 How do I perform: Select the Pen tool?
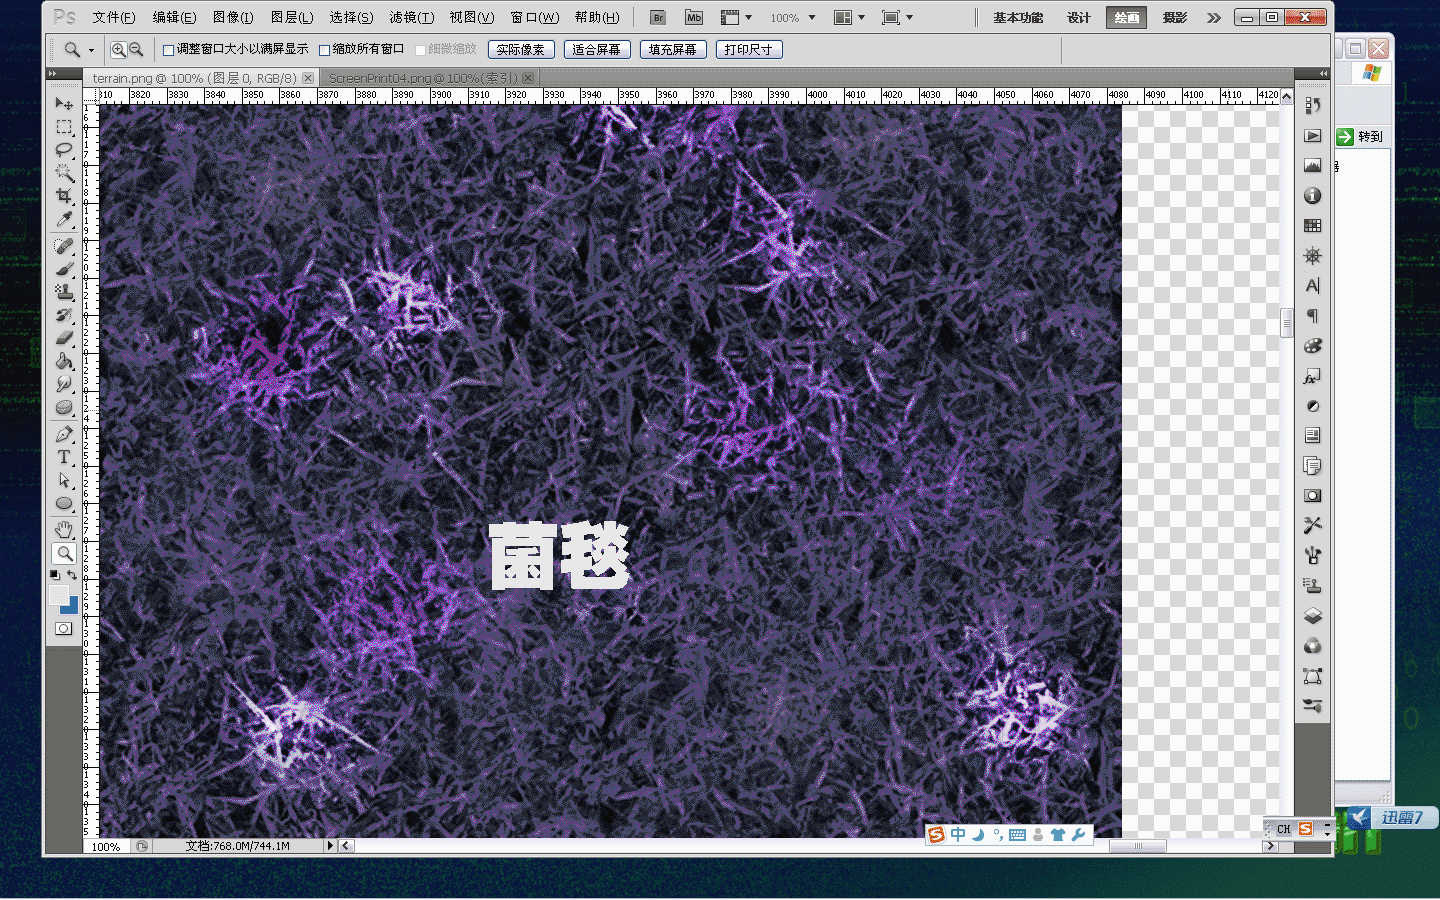(x=64, y=434)
